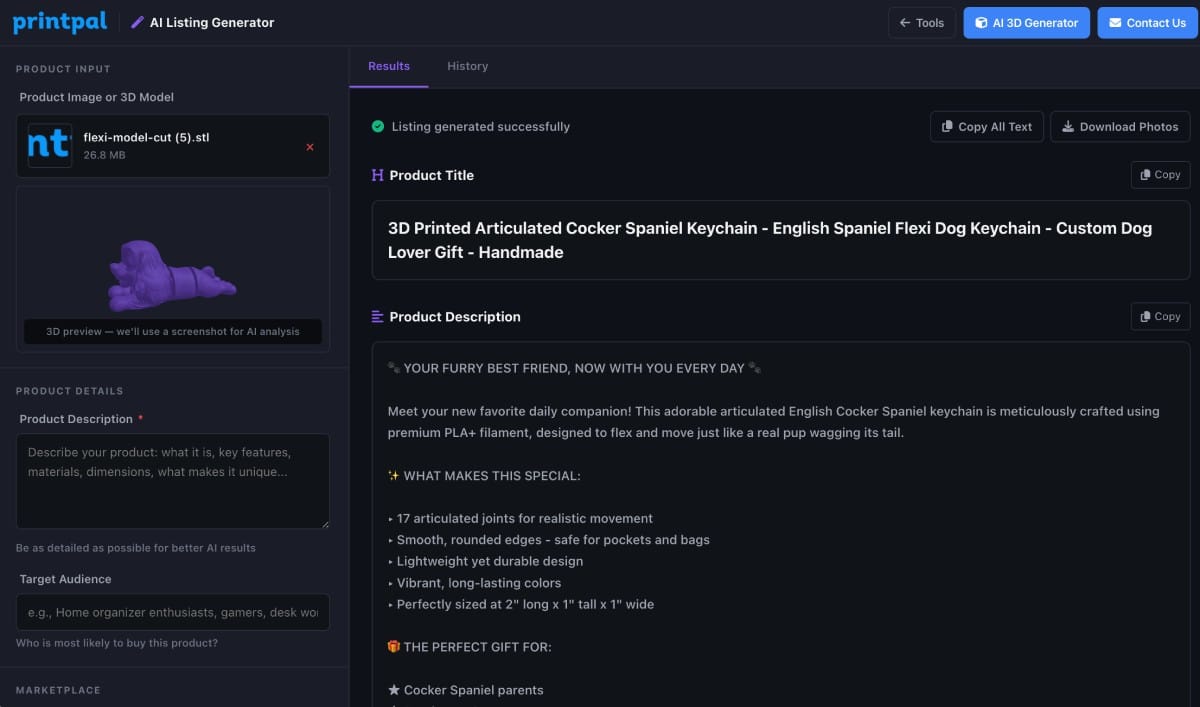Go back to Tools
Image resolution: width=1200 pixels, height=707 pixels.
pos(921,23)
